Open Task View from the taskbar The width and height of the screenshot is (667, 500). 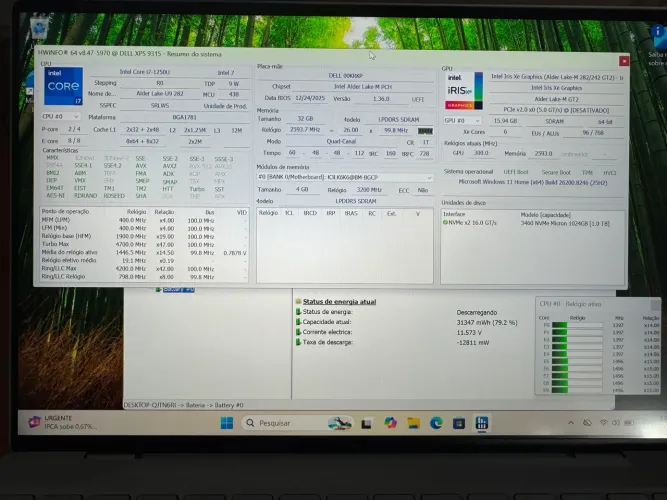366,423
